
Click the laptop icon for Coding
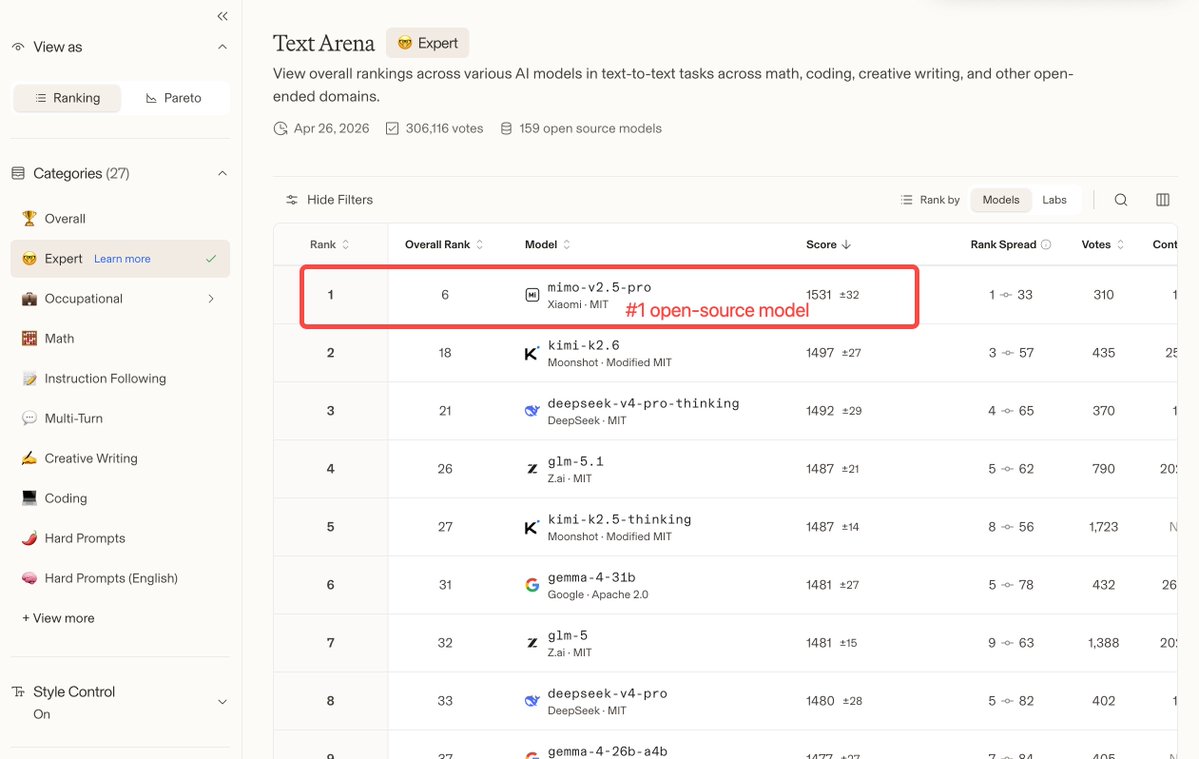coord(29,498)
